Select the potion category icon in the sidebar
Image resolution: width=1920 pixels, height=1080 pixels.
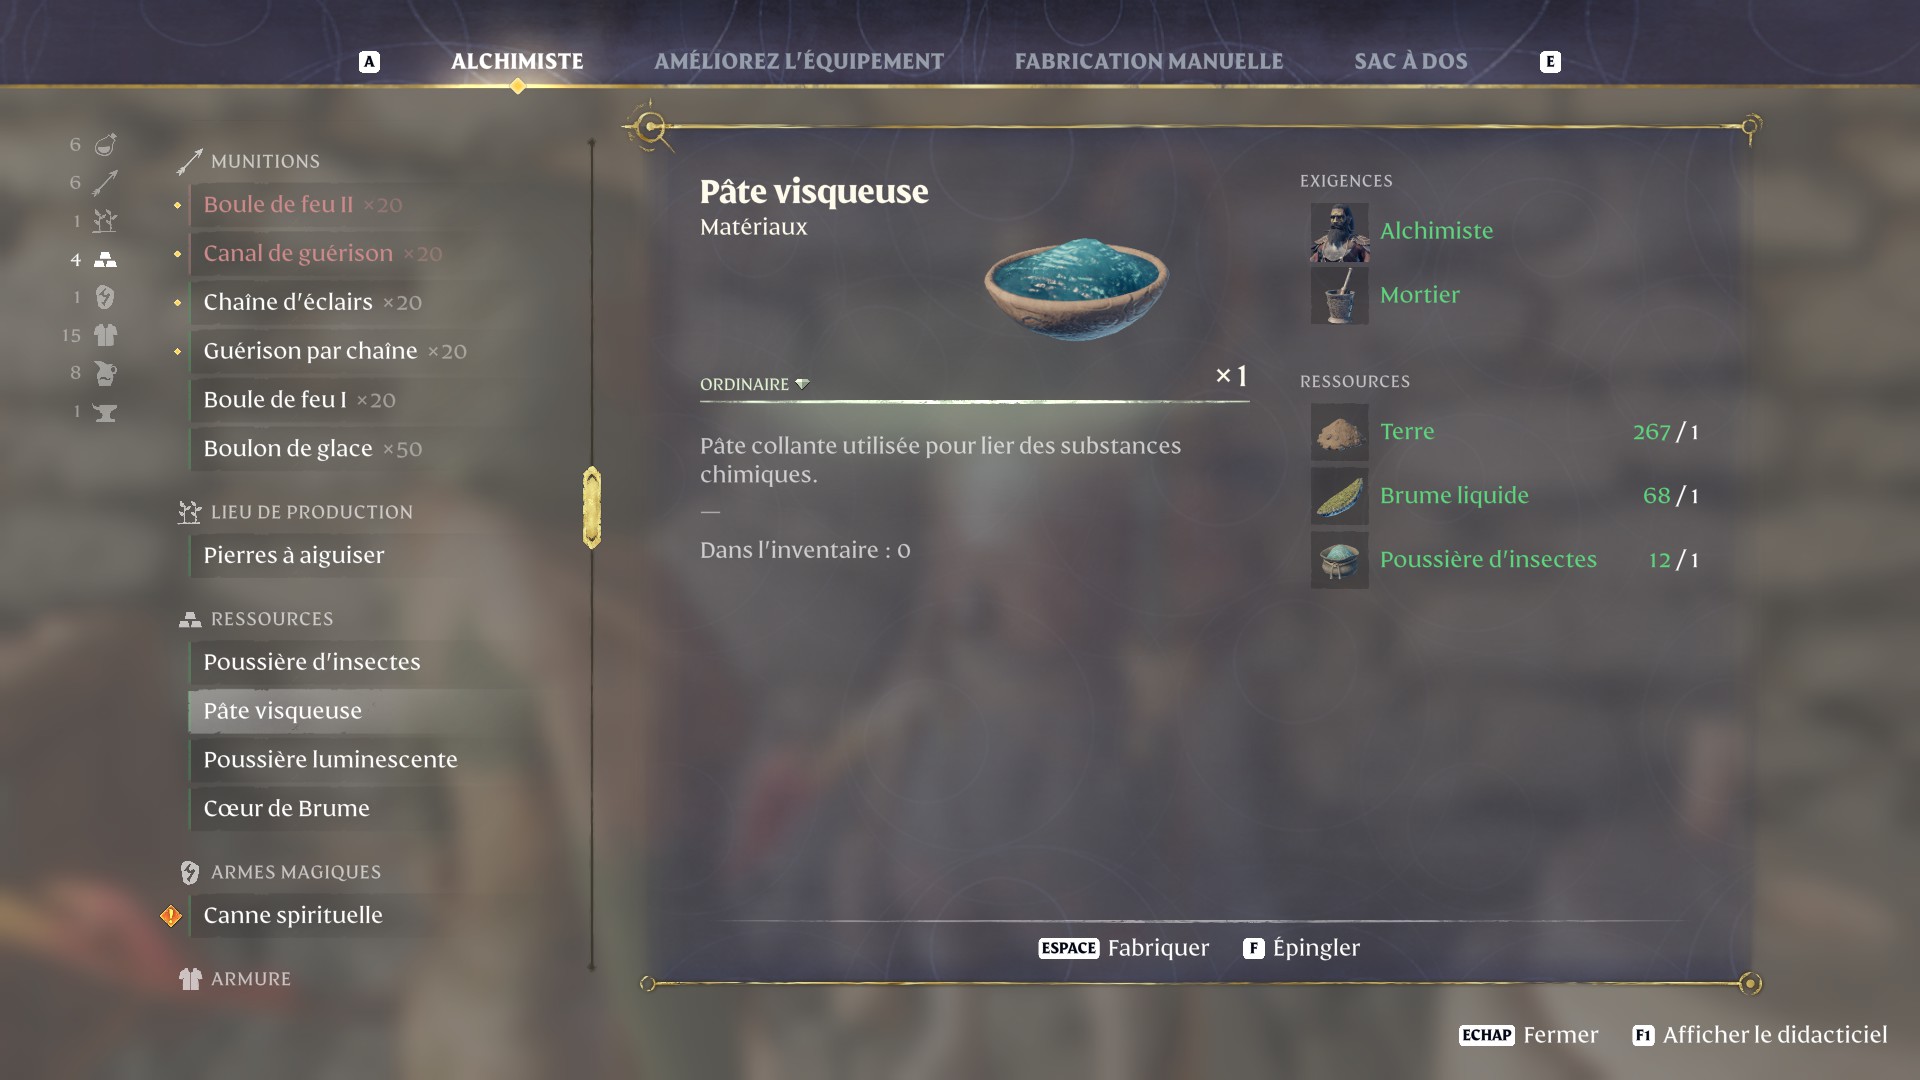click(x=105, y=145)
